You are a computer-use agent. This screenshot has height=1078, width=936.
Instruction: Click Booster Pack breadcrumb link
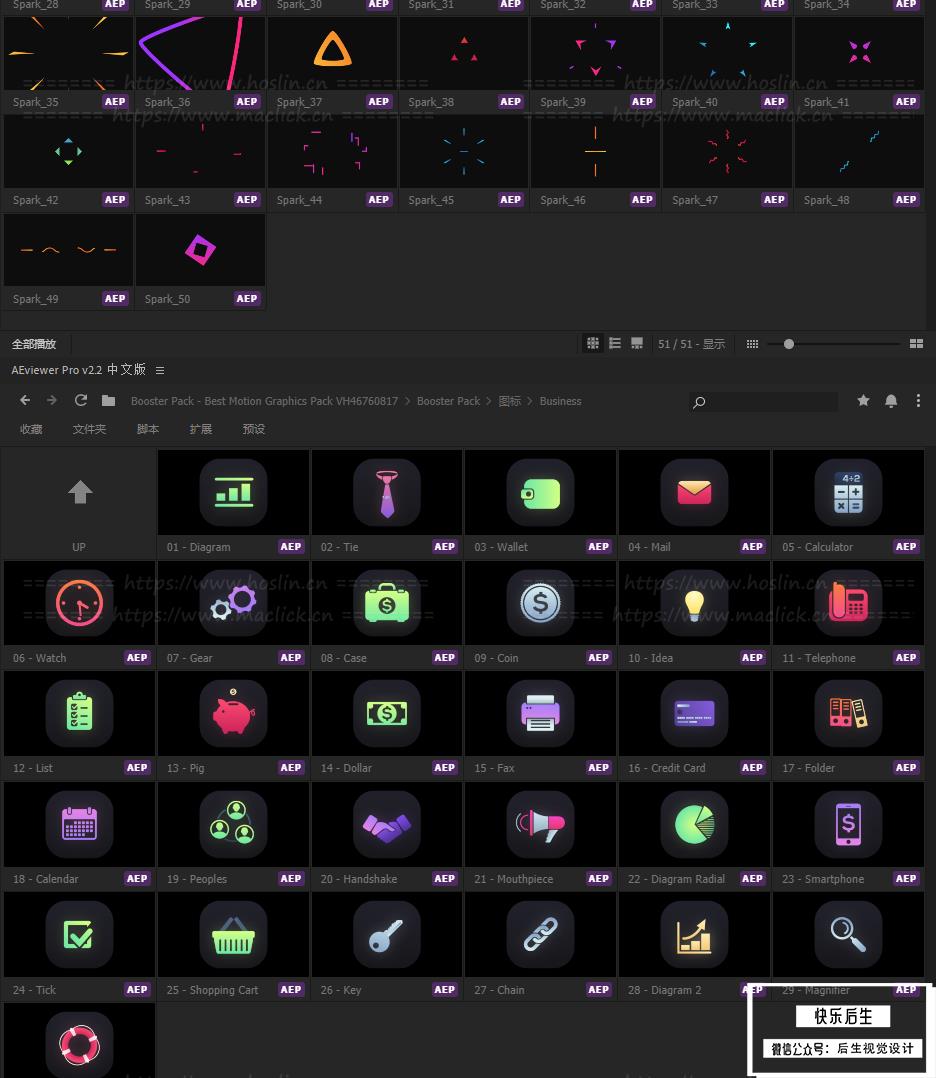point(448,401)
